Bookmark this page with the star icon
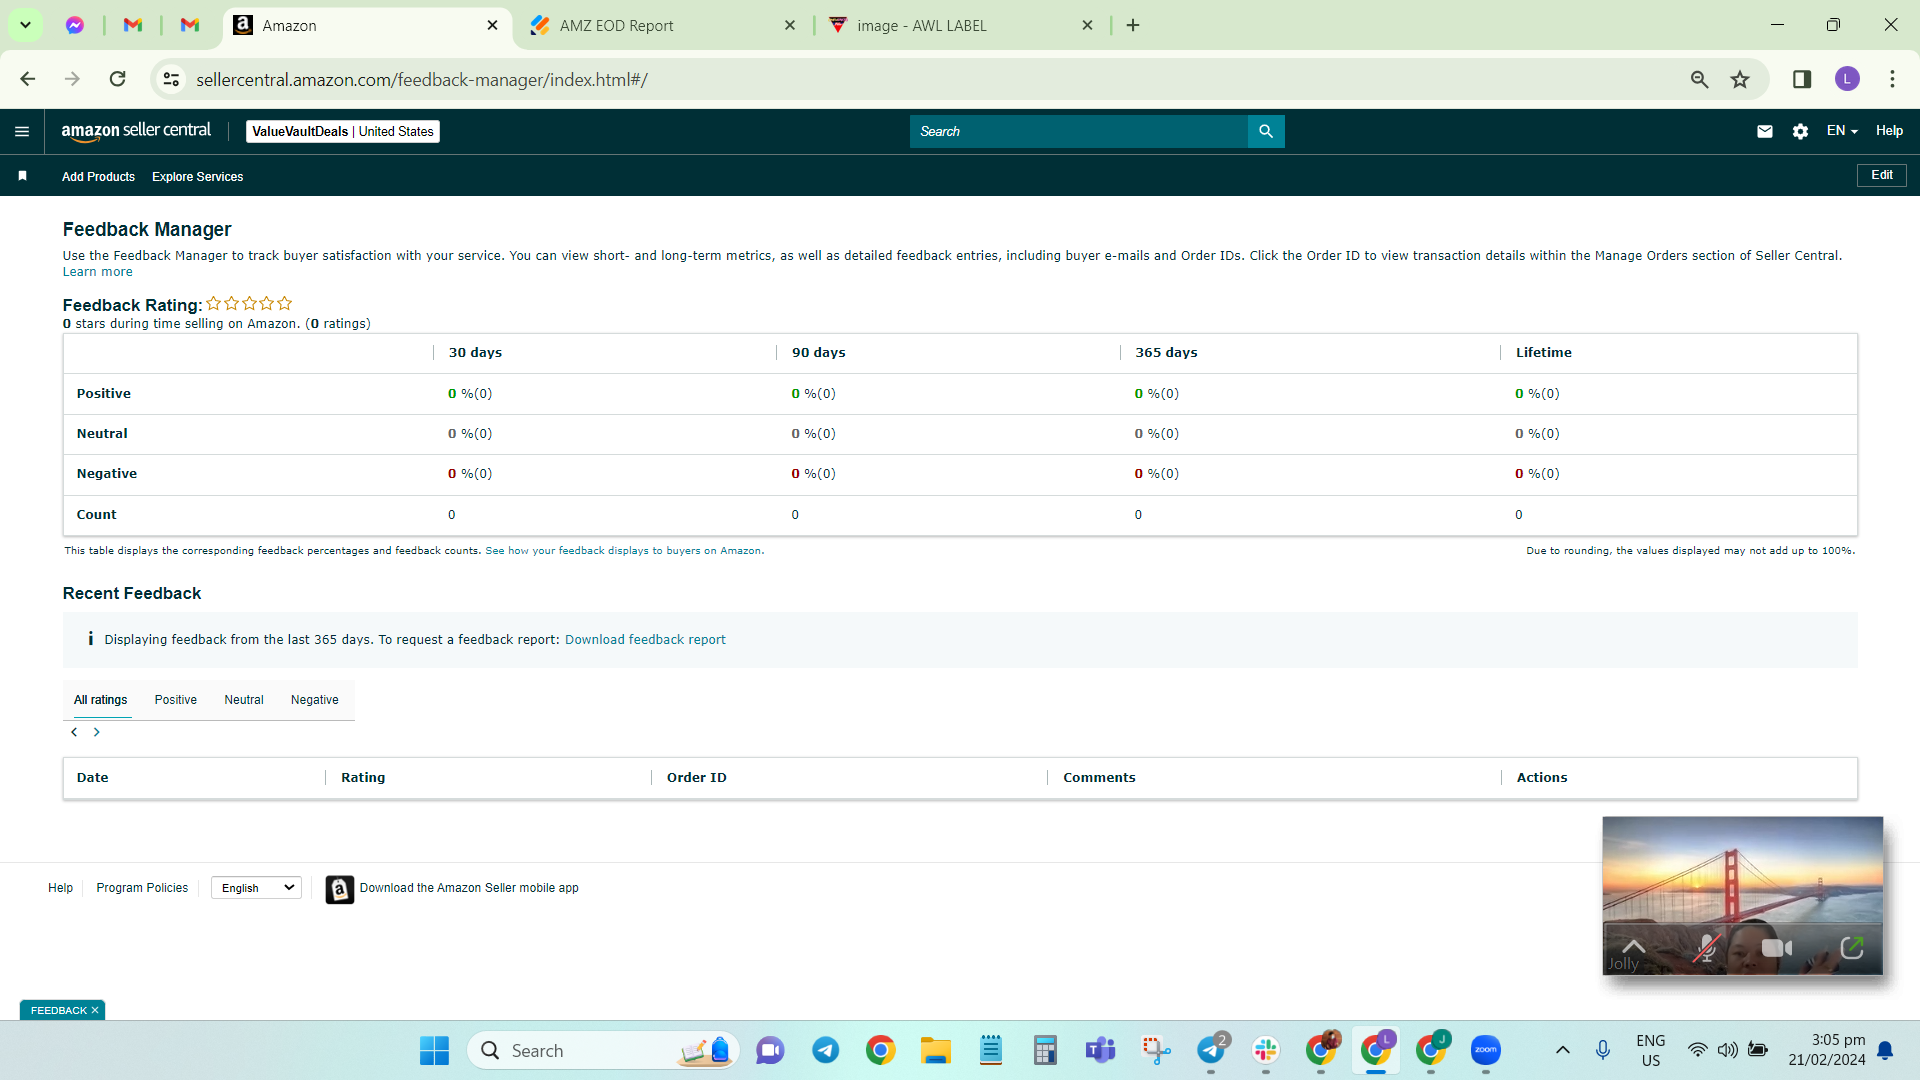 click(x=1740, y=79)
